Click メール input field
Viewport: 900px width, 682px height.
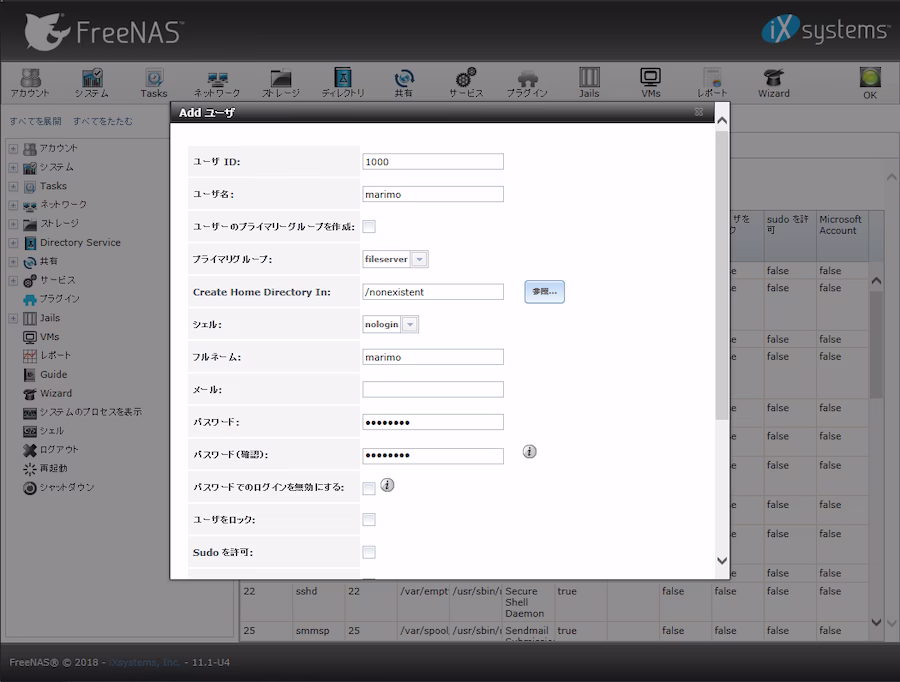point(433,389)
